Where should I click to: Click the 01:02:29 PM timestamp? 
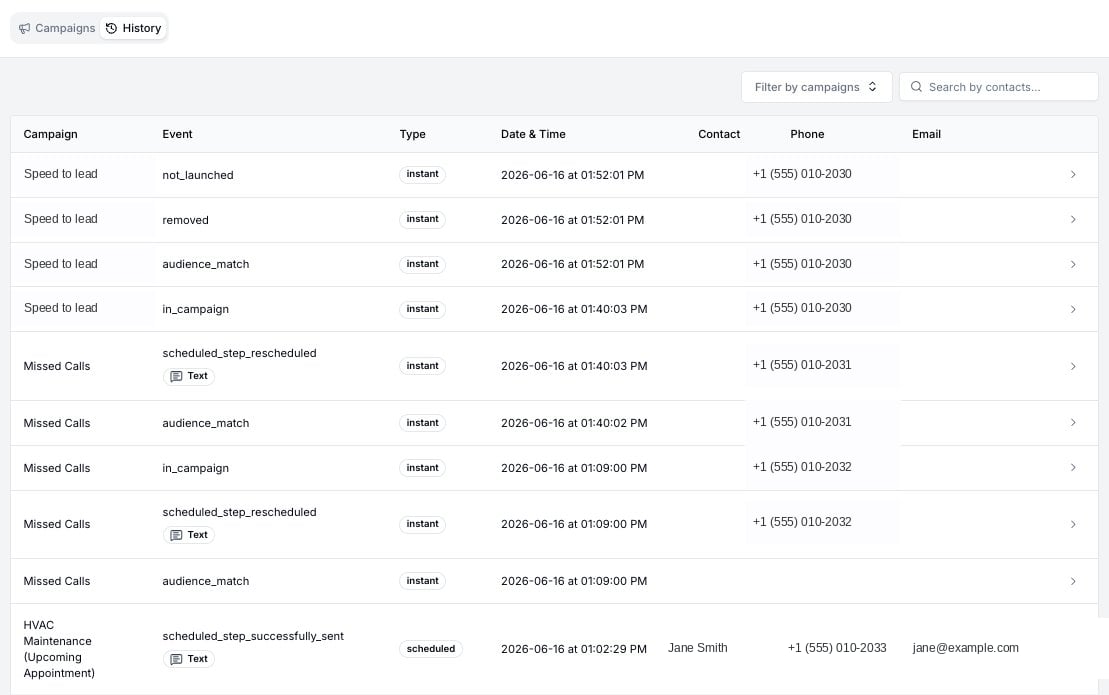tap(574, 649)
